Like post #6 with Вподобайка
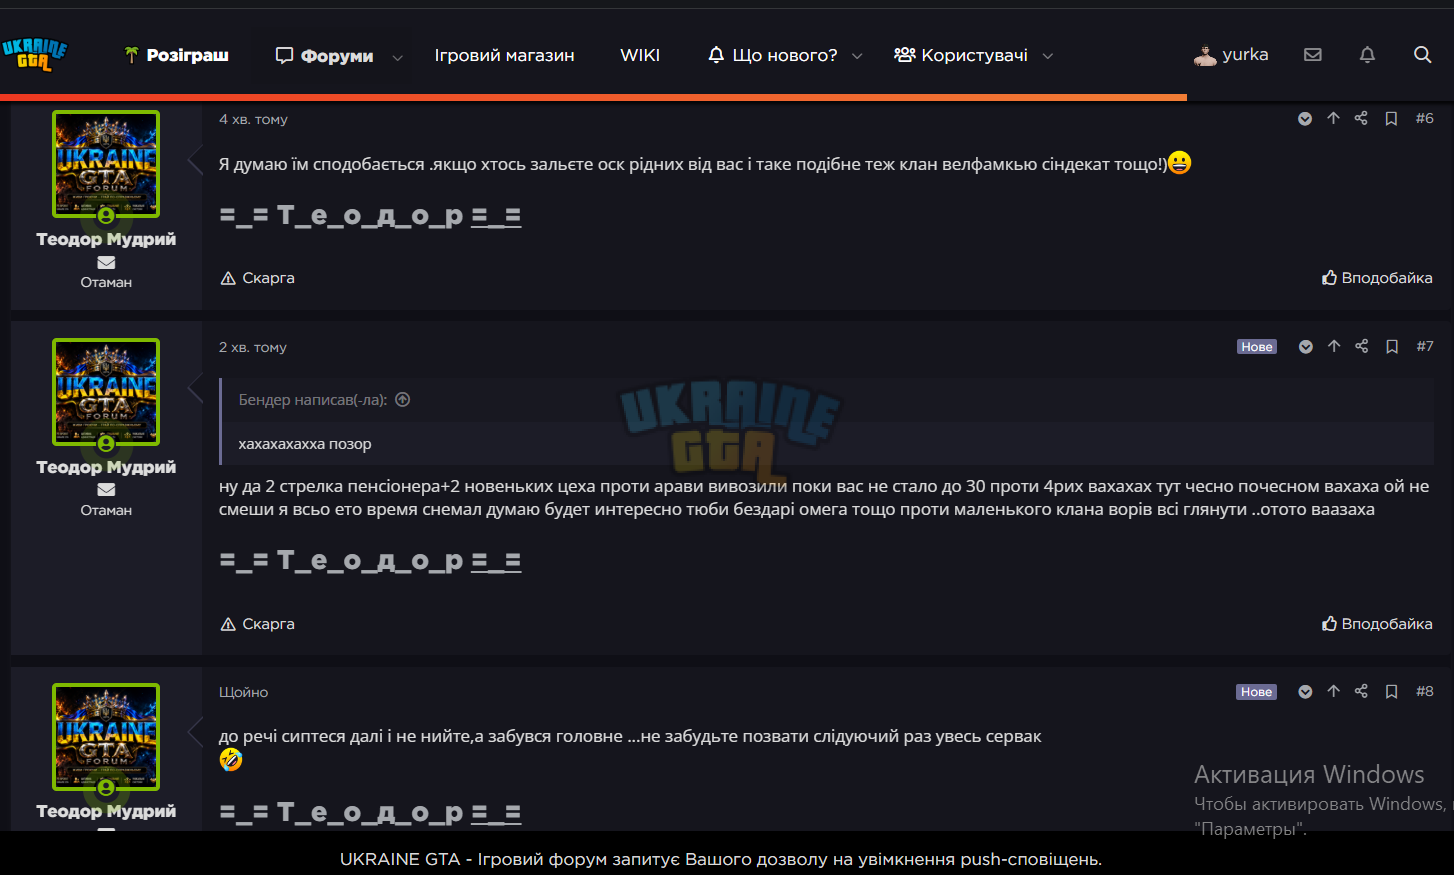1454x875 pixels. pyautogui.click(x=1377, y=278)
